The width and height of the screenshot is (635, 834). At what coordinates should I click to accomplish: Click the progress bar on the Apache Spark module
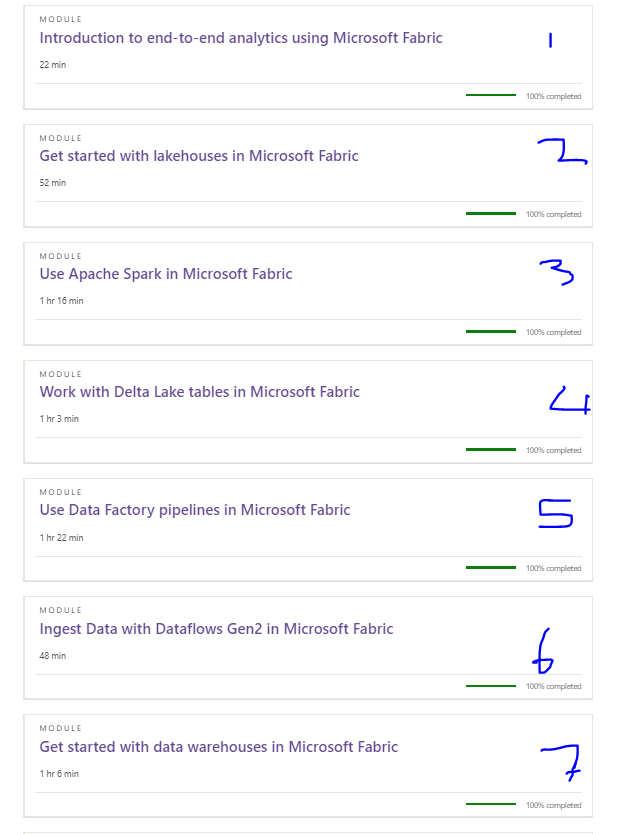click(491, 331)
